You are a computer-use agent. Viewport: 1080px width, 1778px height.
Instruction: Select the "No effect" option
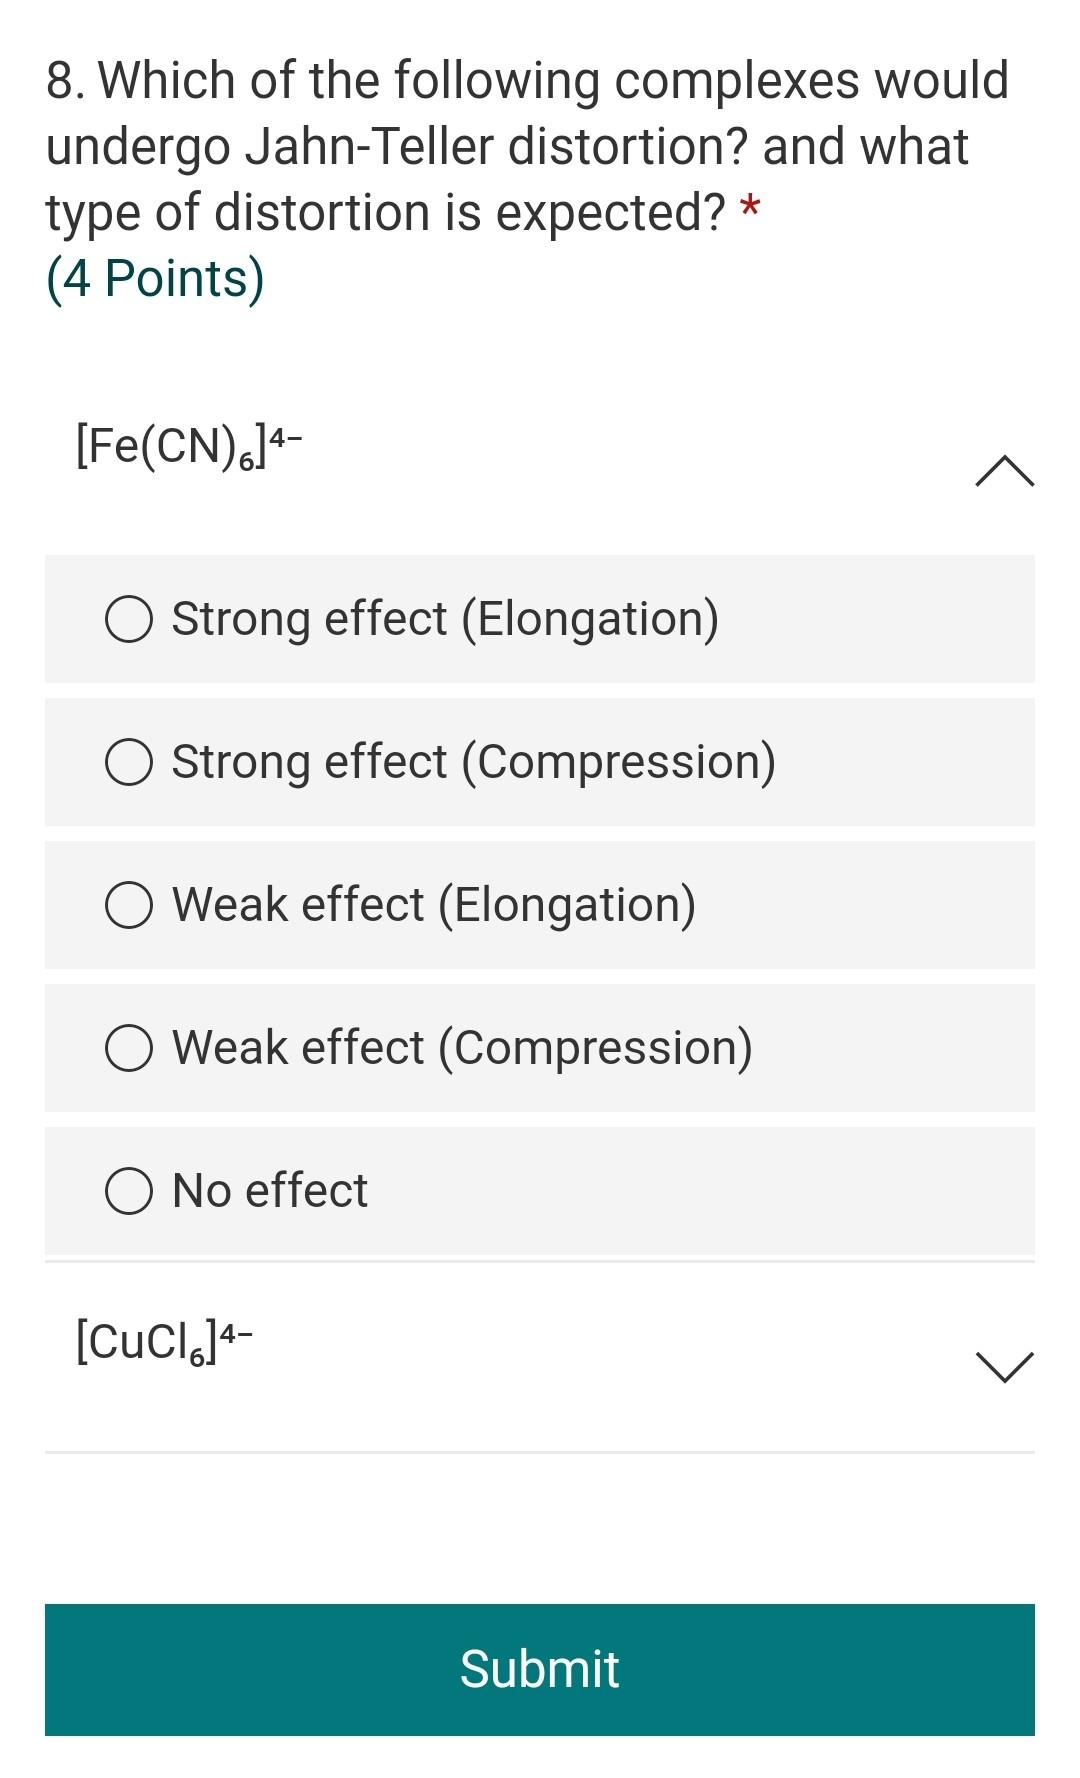point(127,1191)
